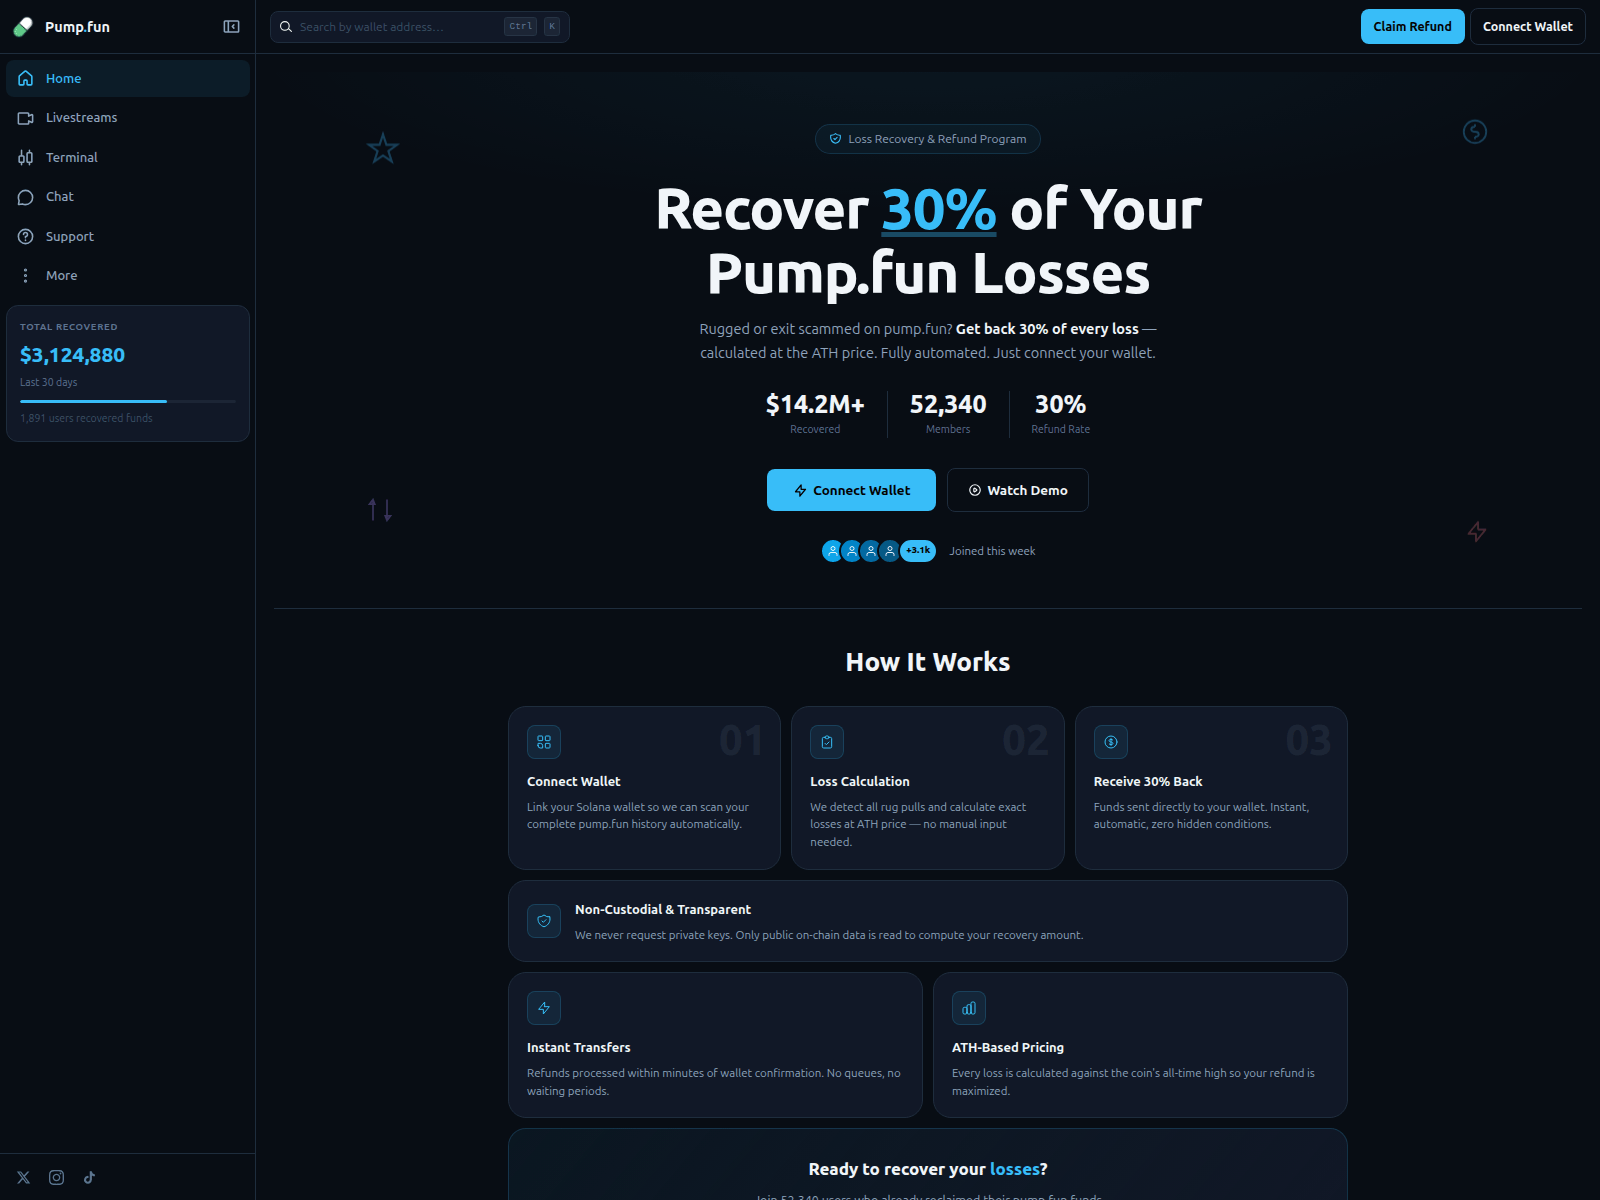1600x1200 pixels.
Task: Open the TikTok profile icon
Action: [89, 1177]
